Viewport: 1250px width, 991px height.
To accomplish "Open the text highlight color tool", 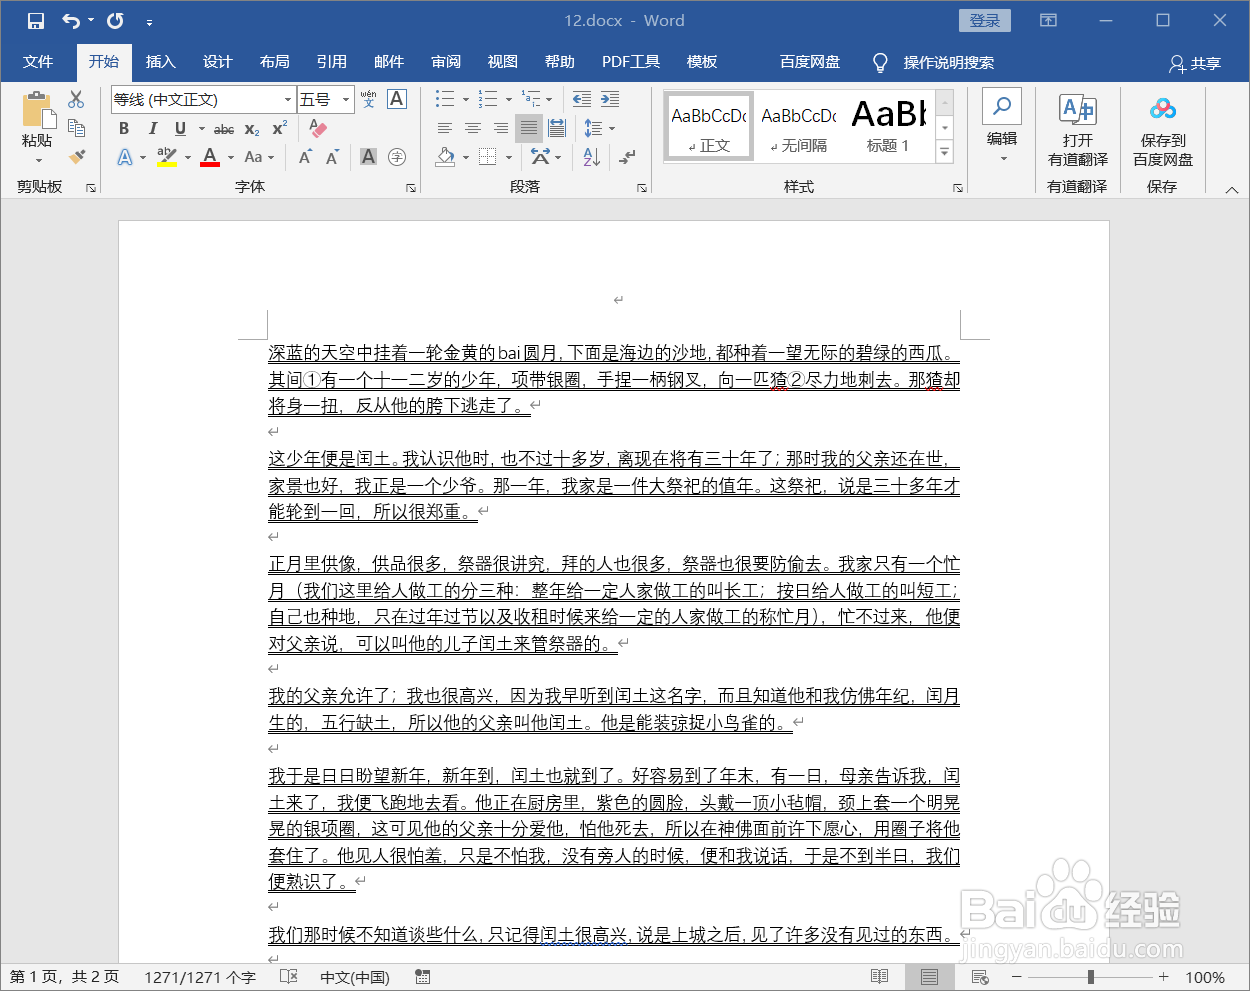I will (167, 158).
